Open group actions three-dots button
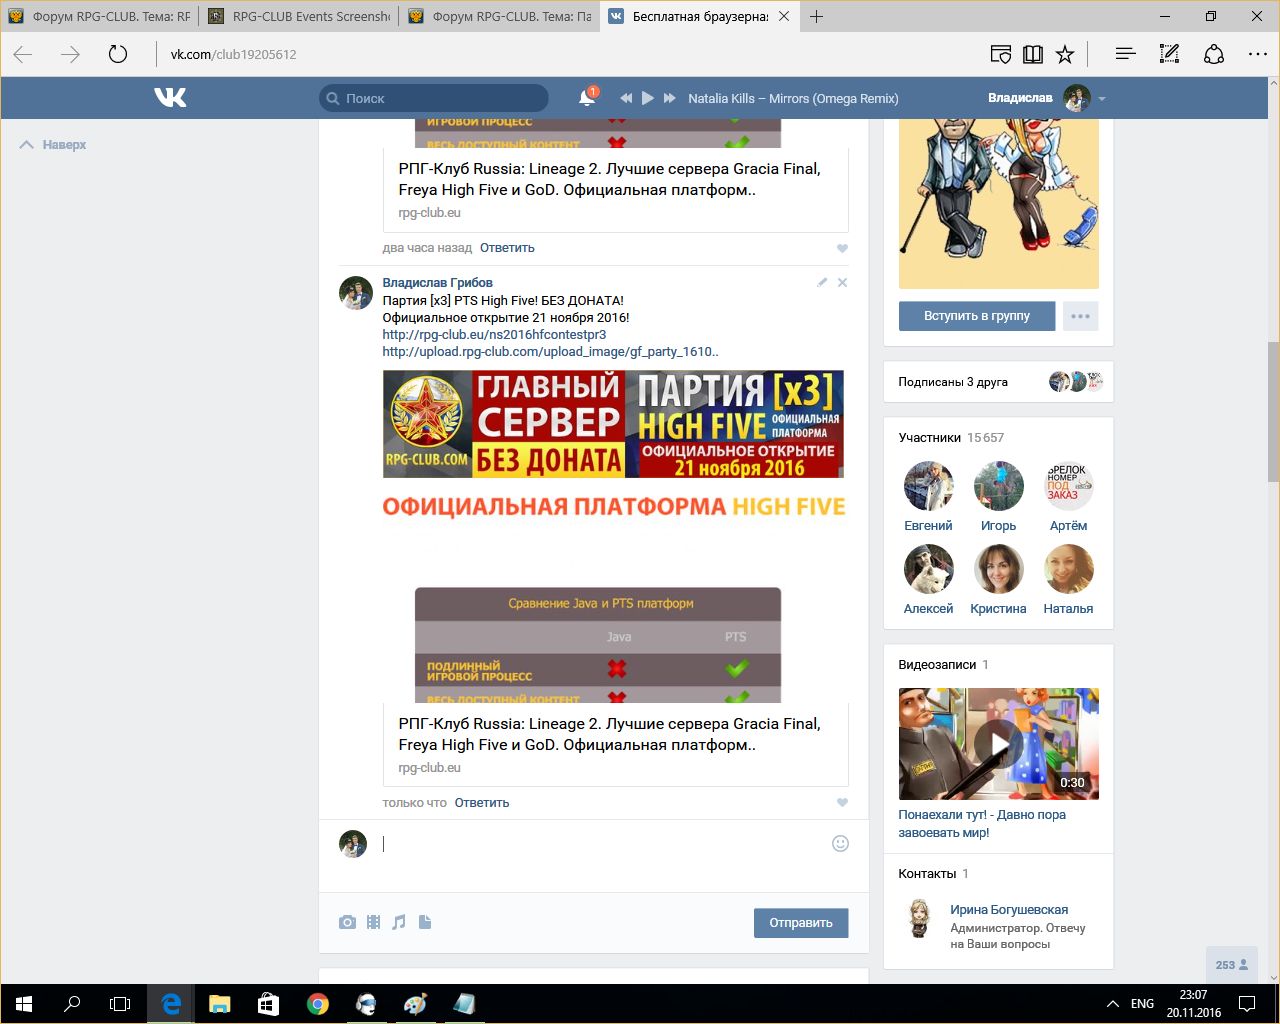Viewport: 1280px width, 1024px height. (x=1080, y=315)
